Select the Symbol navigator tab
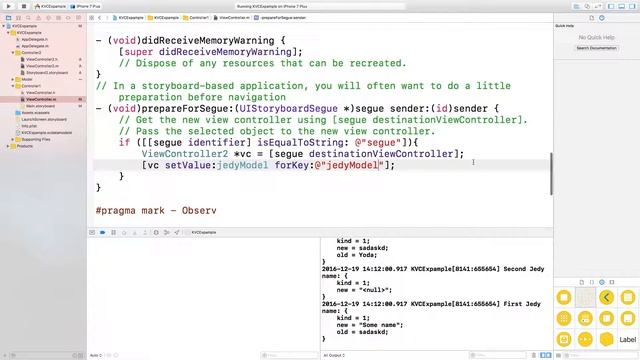The image size is (640, 360). coord(18,18)
